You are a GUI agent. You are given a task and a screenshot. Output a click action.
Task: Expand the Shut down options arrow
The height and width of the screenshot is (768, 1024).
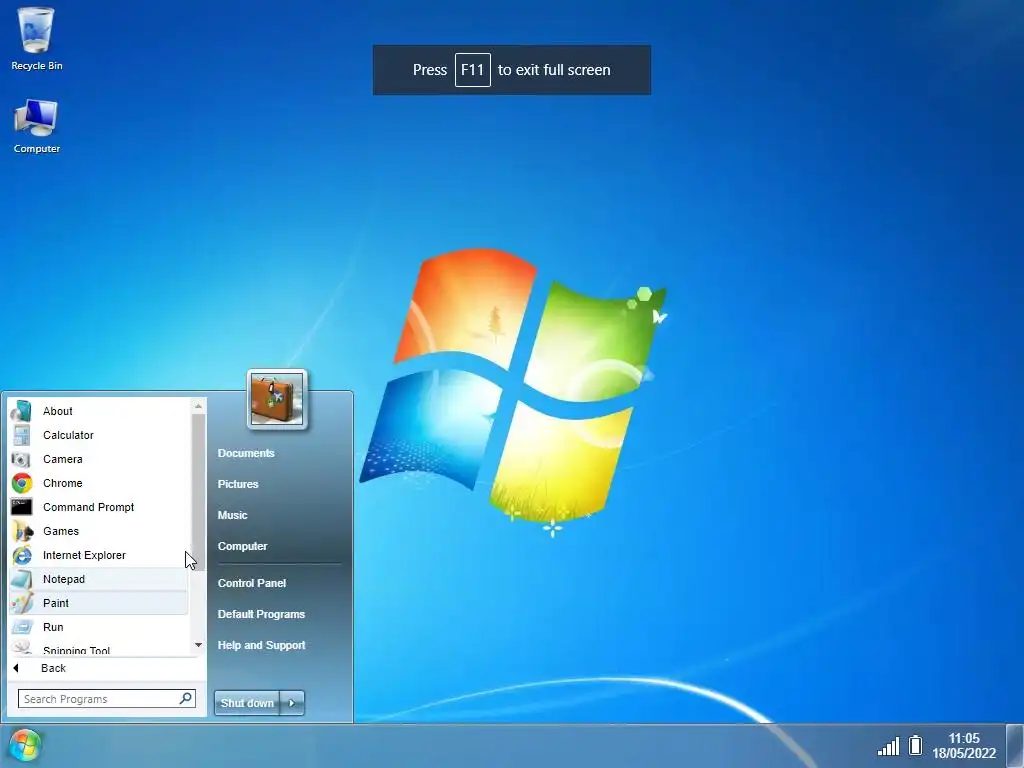click(292, 703)
